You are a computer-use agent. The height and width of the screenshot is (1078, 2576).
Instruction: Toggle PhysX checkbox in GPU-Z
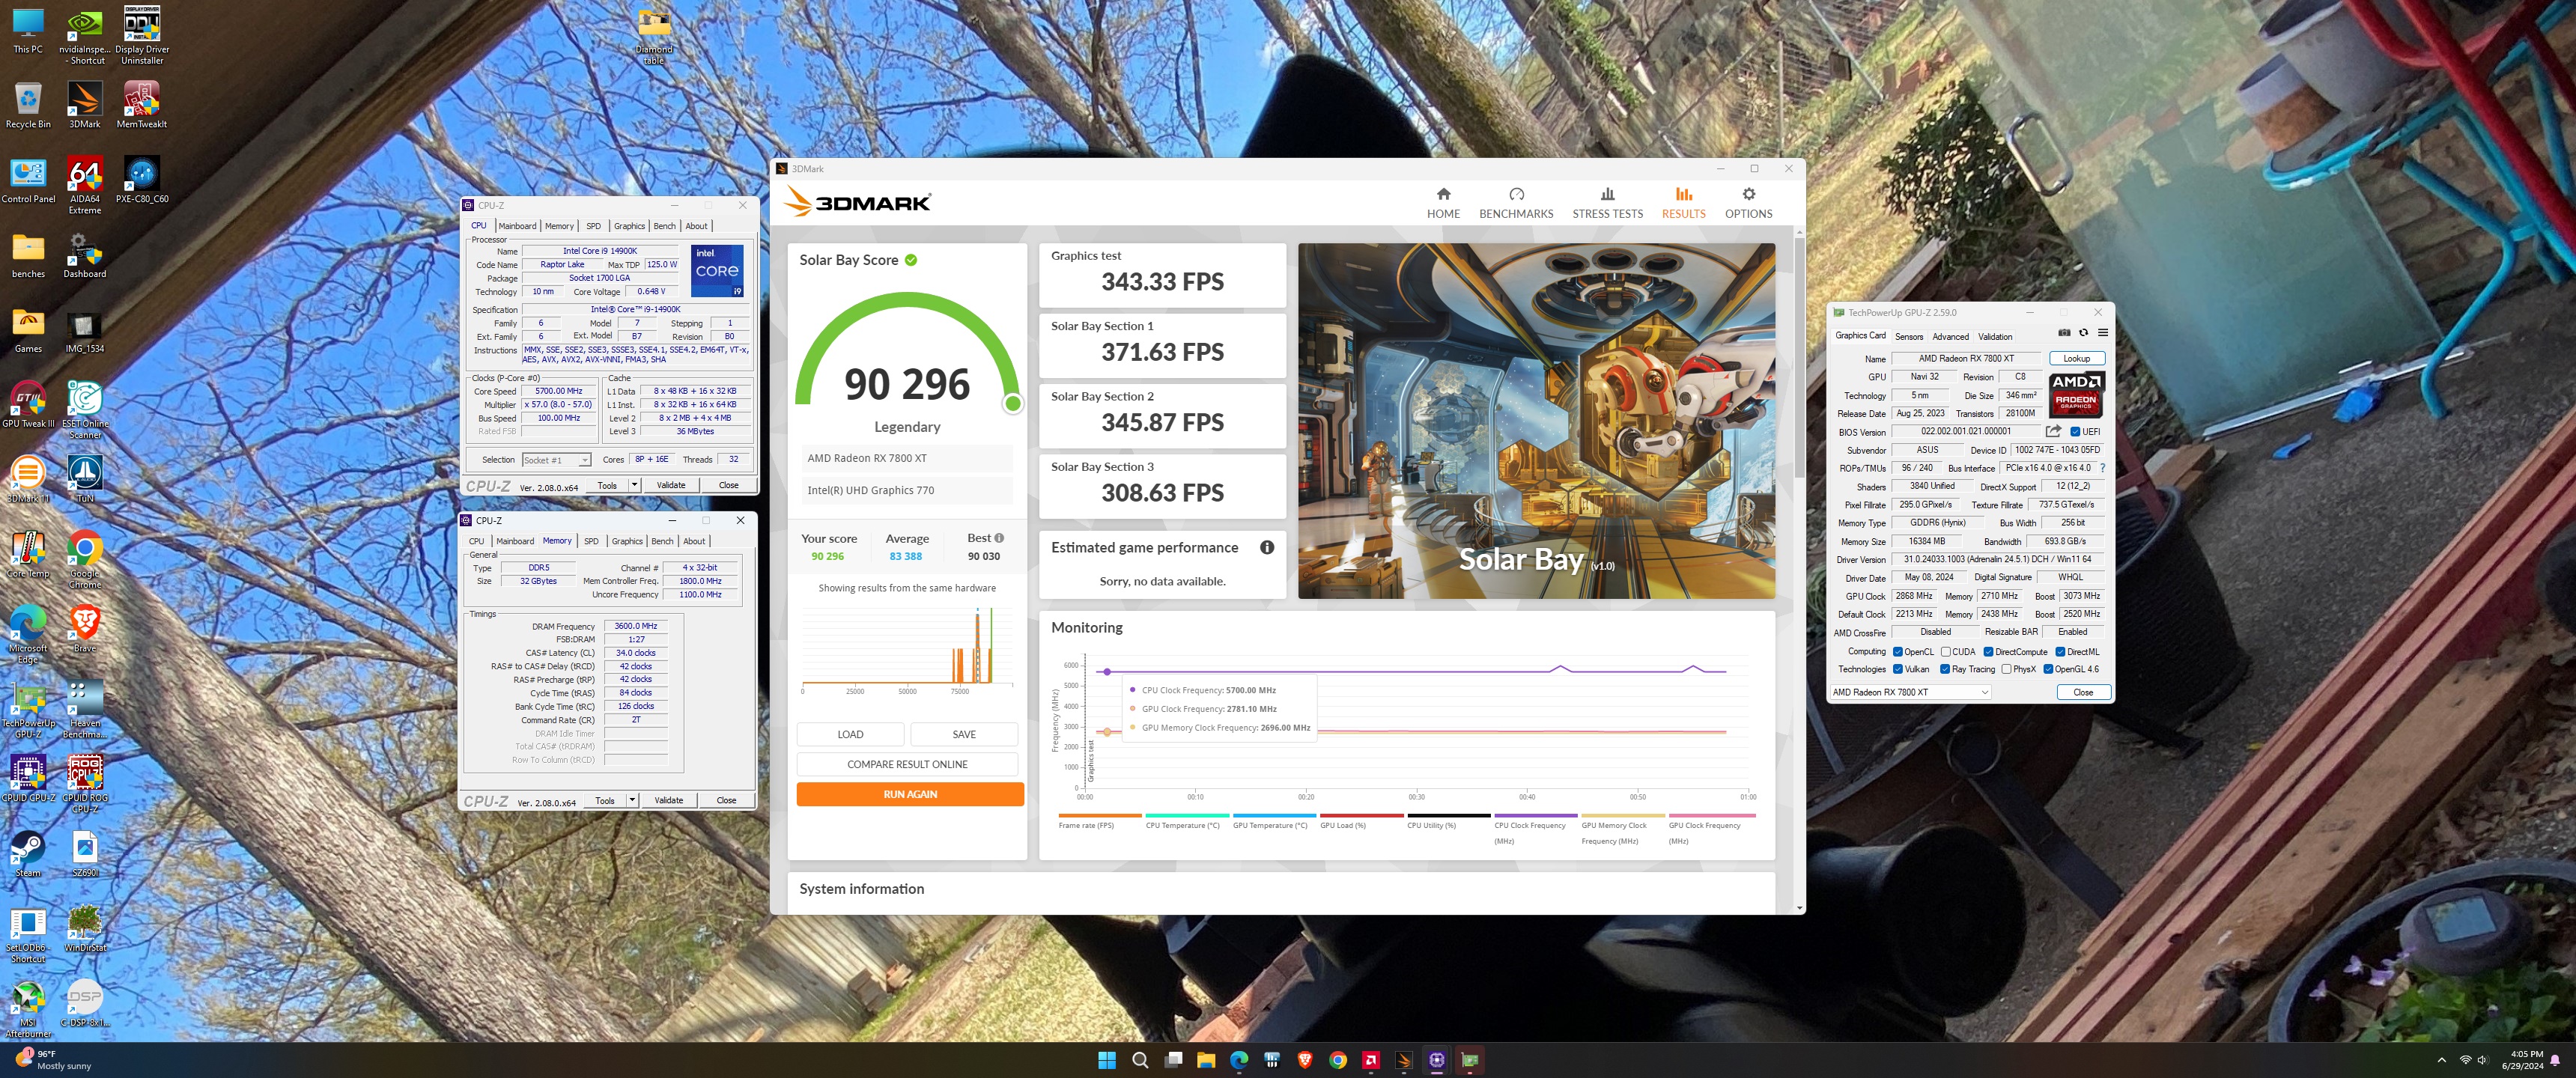(x=2006, y=669)
